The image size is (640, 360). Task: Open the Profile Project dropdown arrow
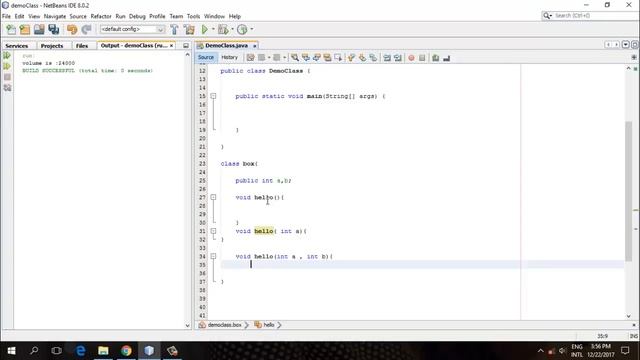[x=251, y=29]
